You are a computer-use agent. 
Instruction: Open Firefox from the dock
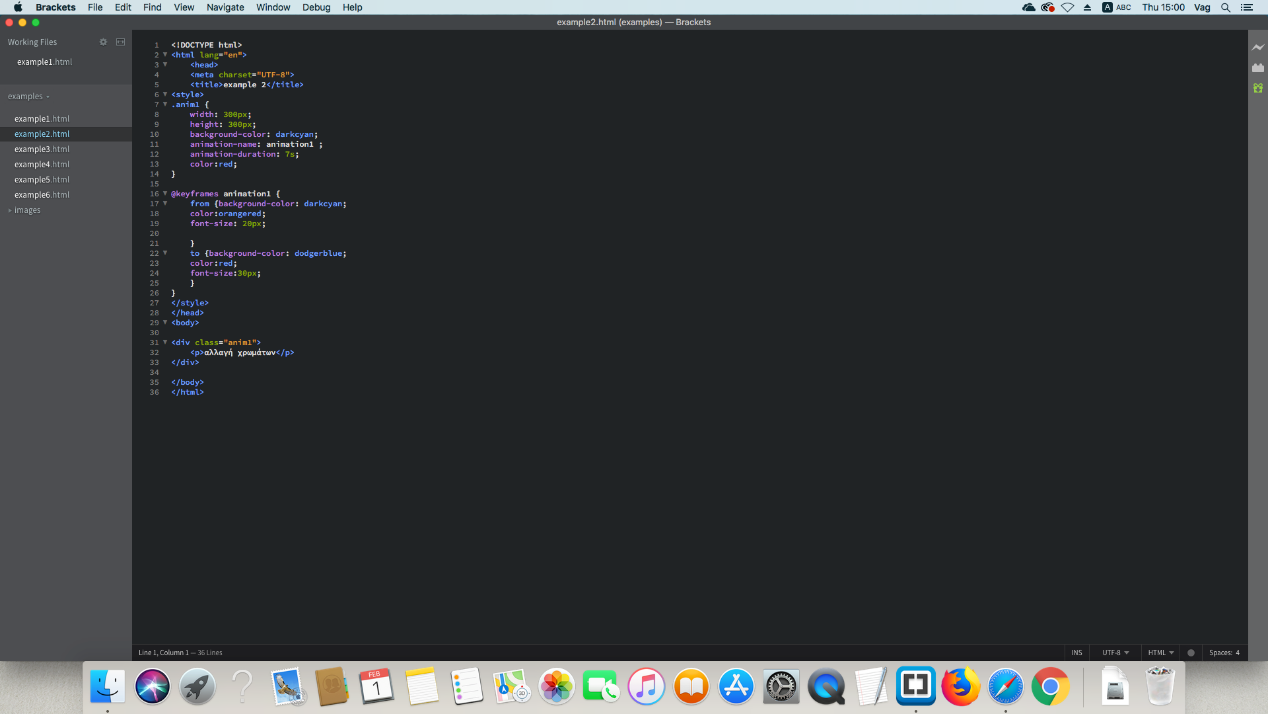click(960, 686)
